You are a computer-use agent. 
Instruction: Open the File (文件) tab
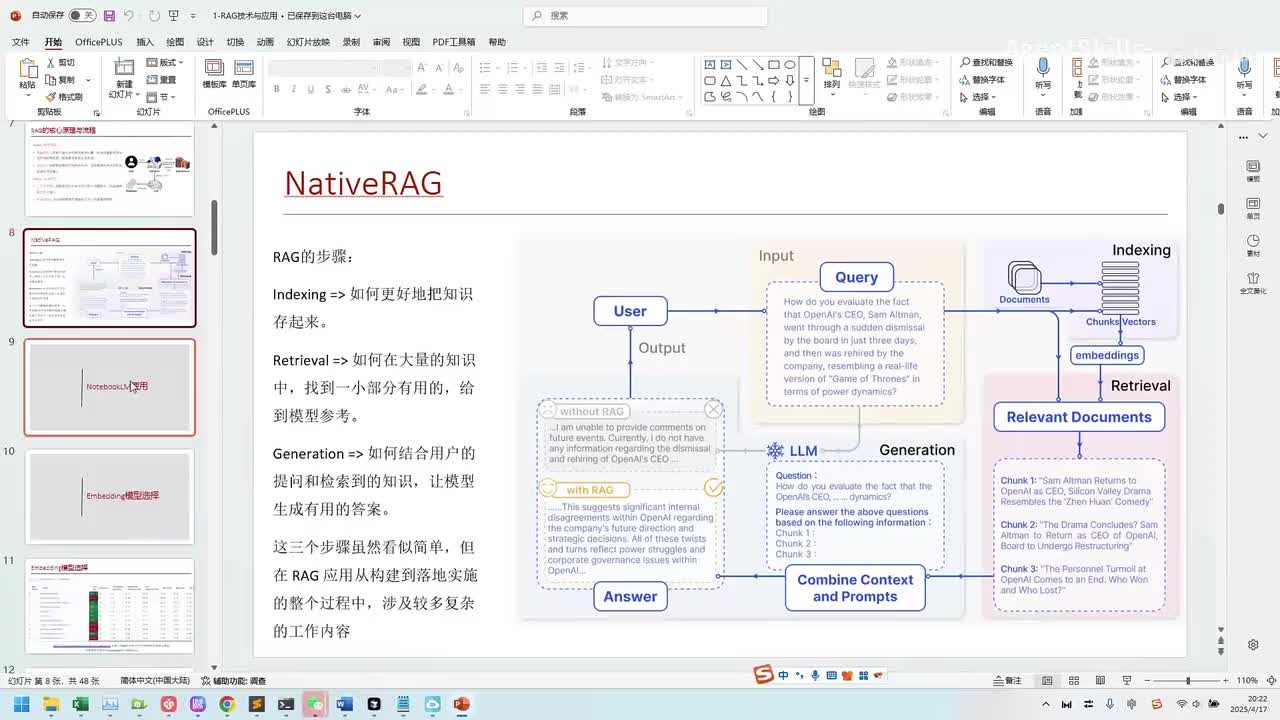click(x=20, y=42)
